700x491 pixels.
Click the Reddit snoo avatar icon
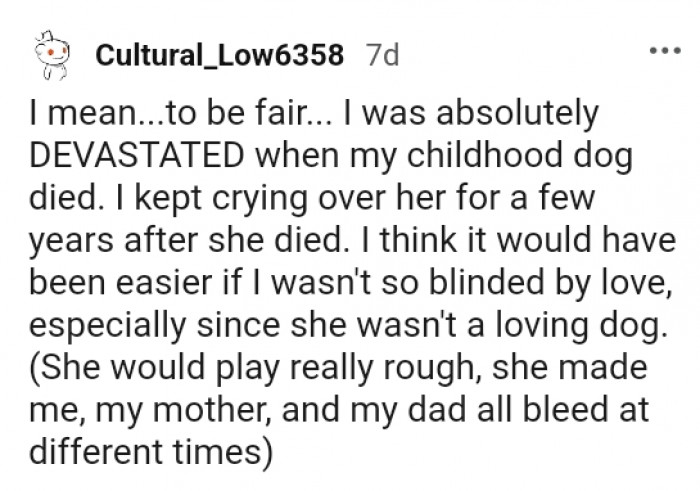[49, 55]
